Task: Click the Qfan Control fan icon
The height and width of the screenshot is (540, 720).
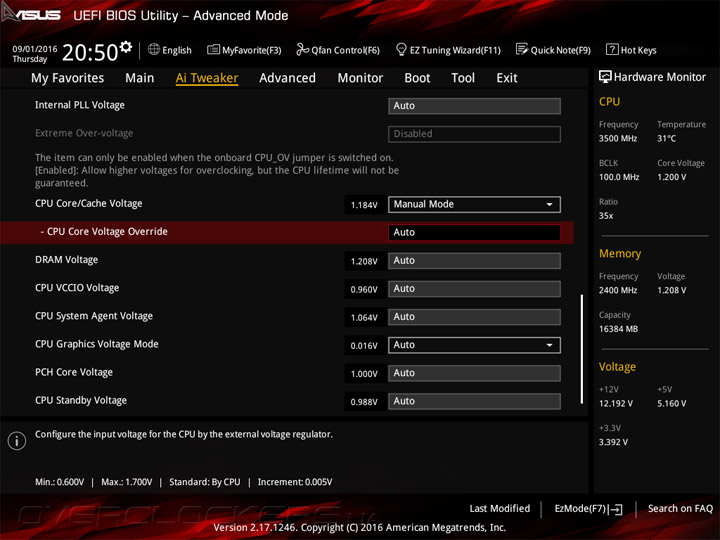Action: [302, 49]
